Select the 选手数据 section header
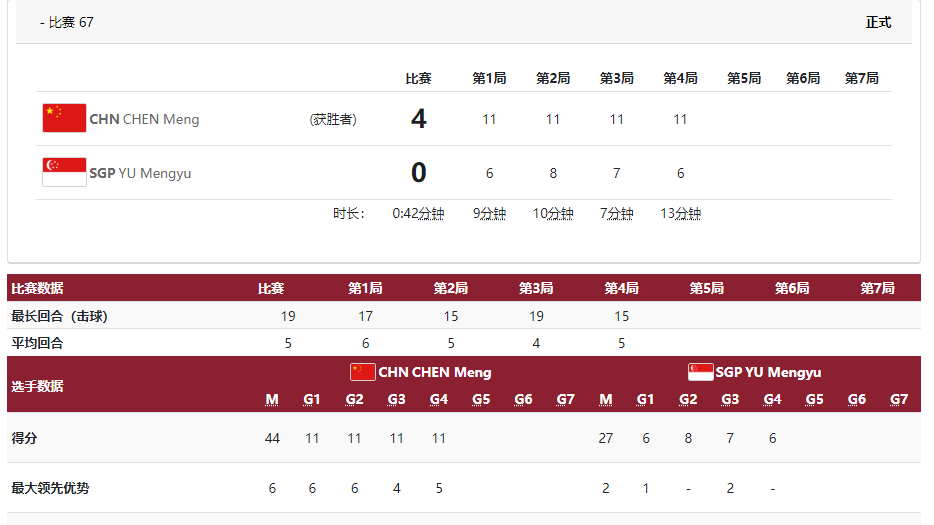Screen dimensions: 934x525 tap(38, 386)
